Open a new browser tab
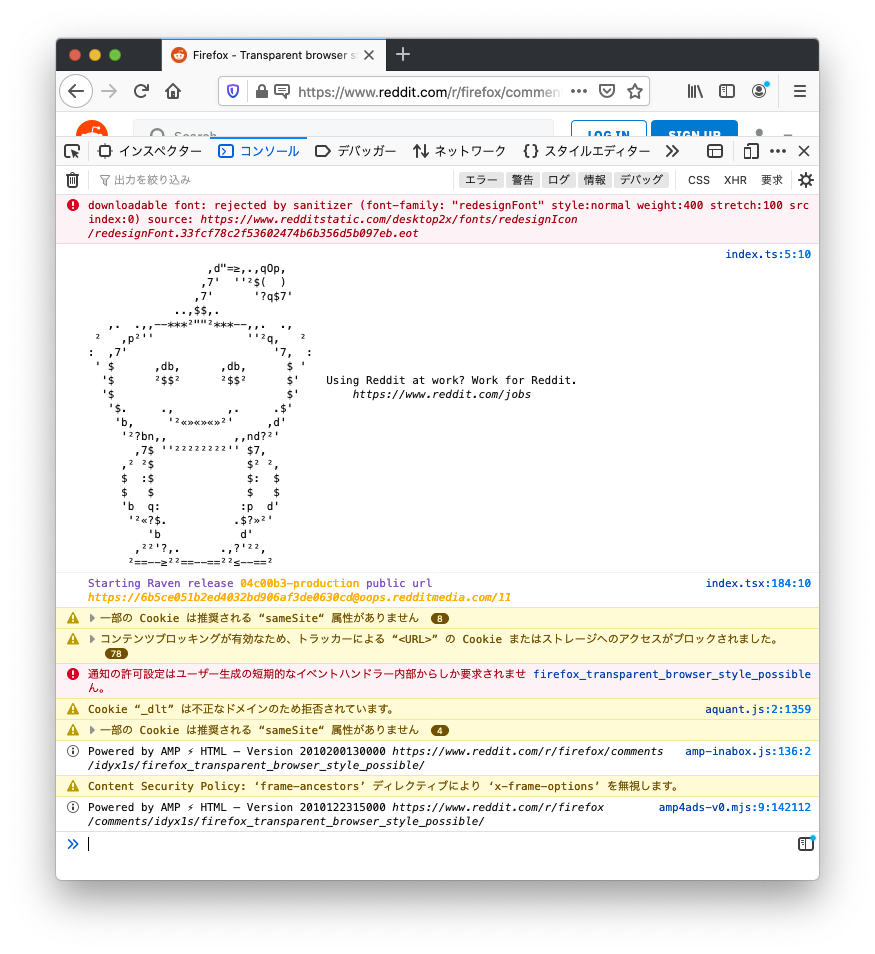The width and height of the screenshot is (875, 954). tap(403, 54)
